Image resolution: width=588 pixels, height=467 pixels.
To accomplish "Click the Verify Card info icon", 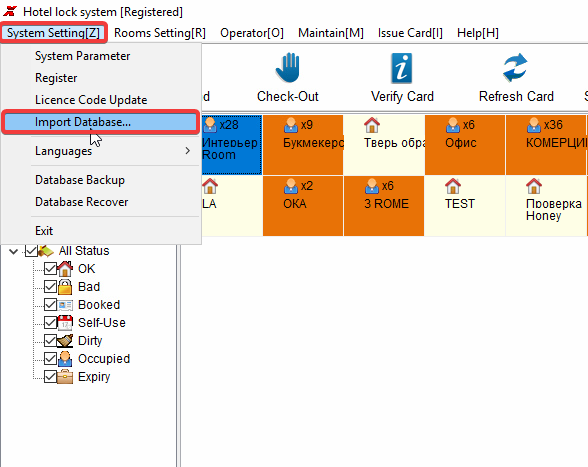I will click(402, 68).
